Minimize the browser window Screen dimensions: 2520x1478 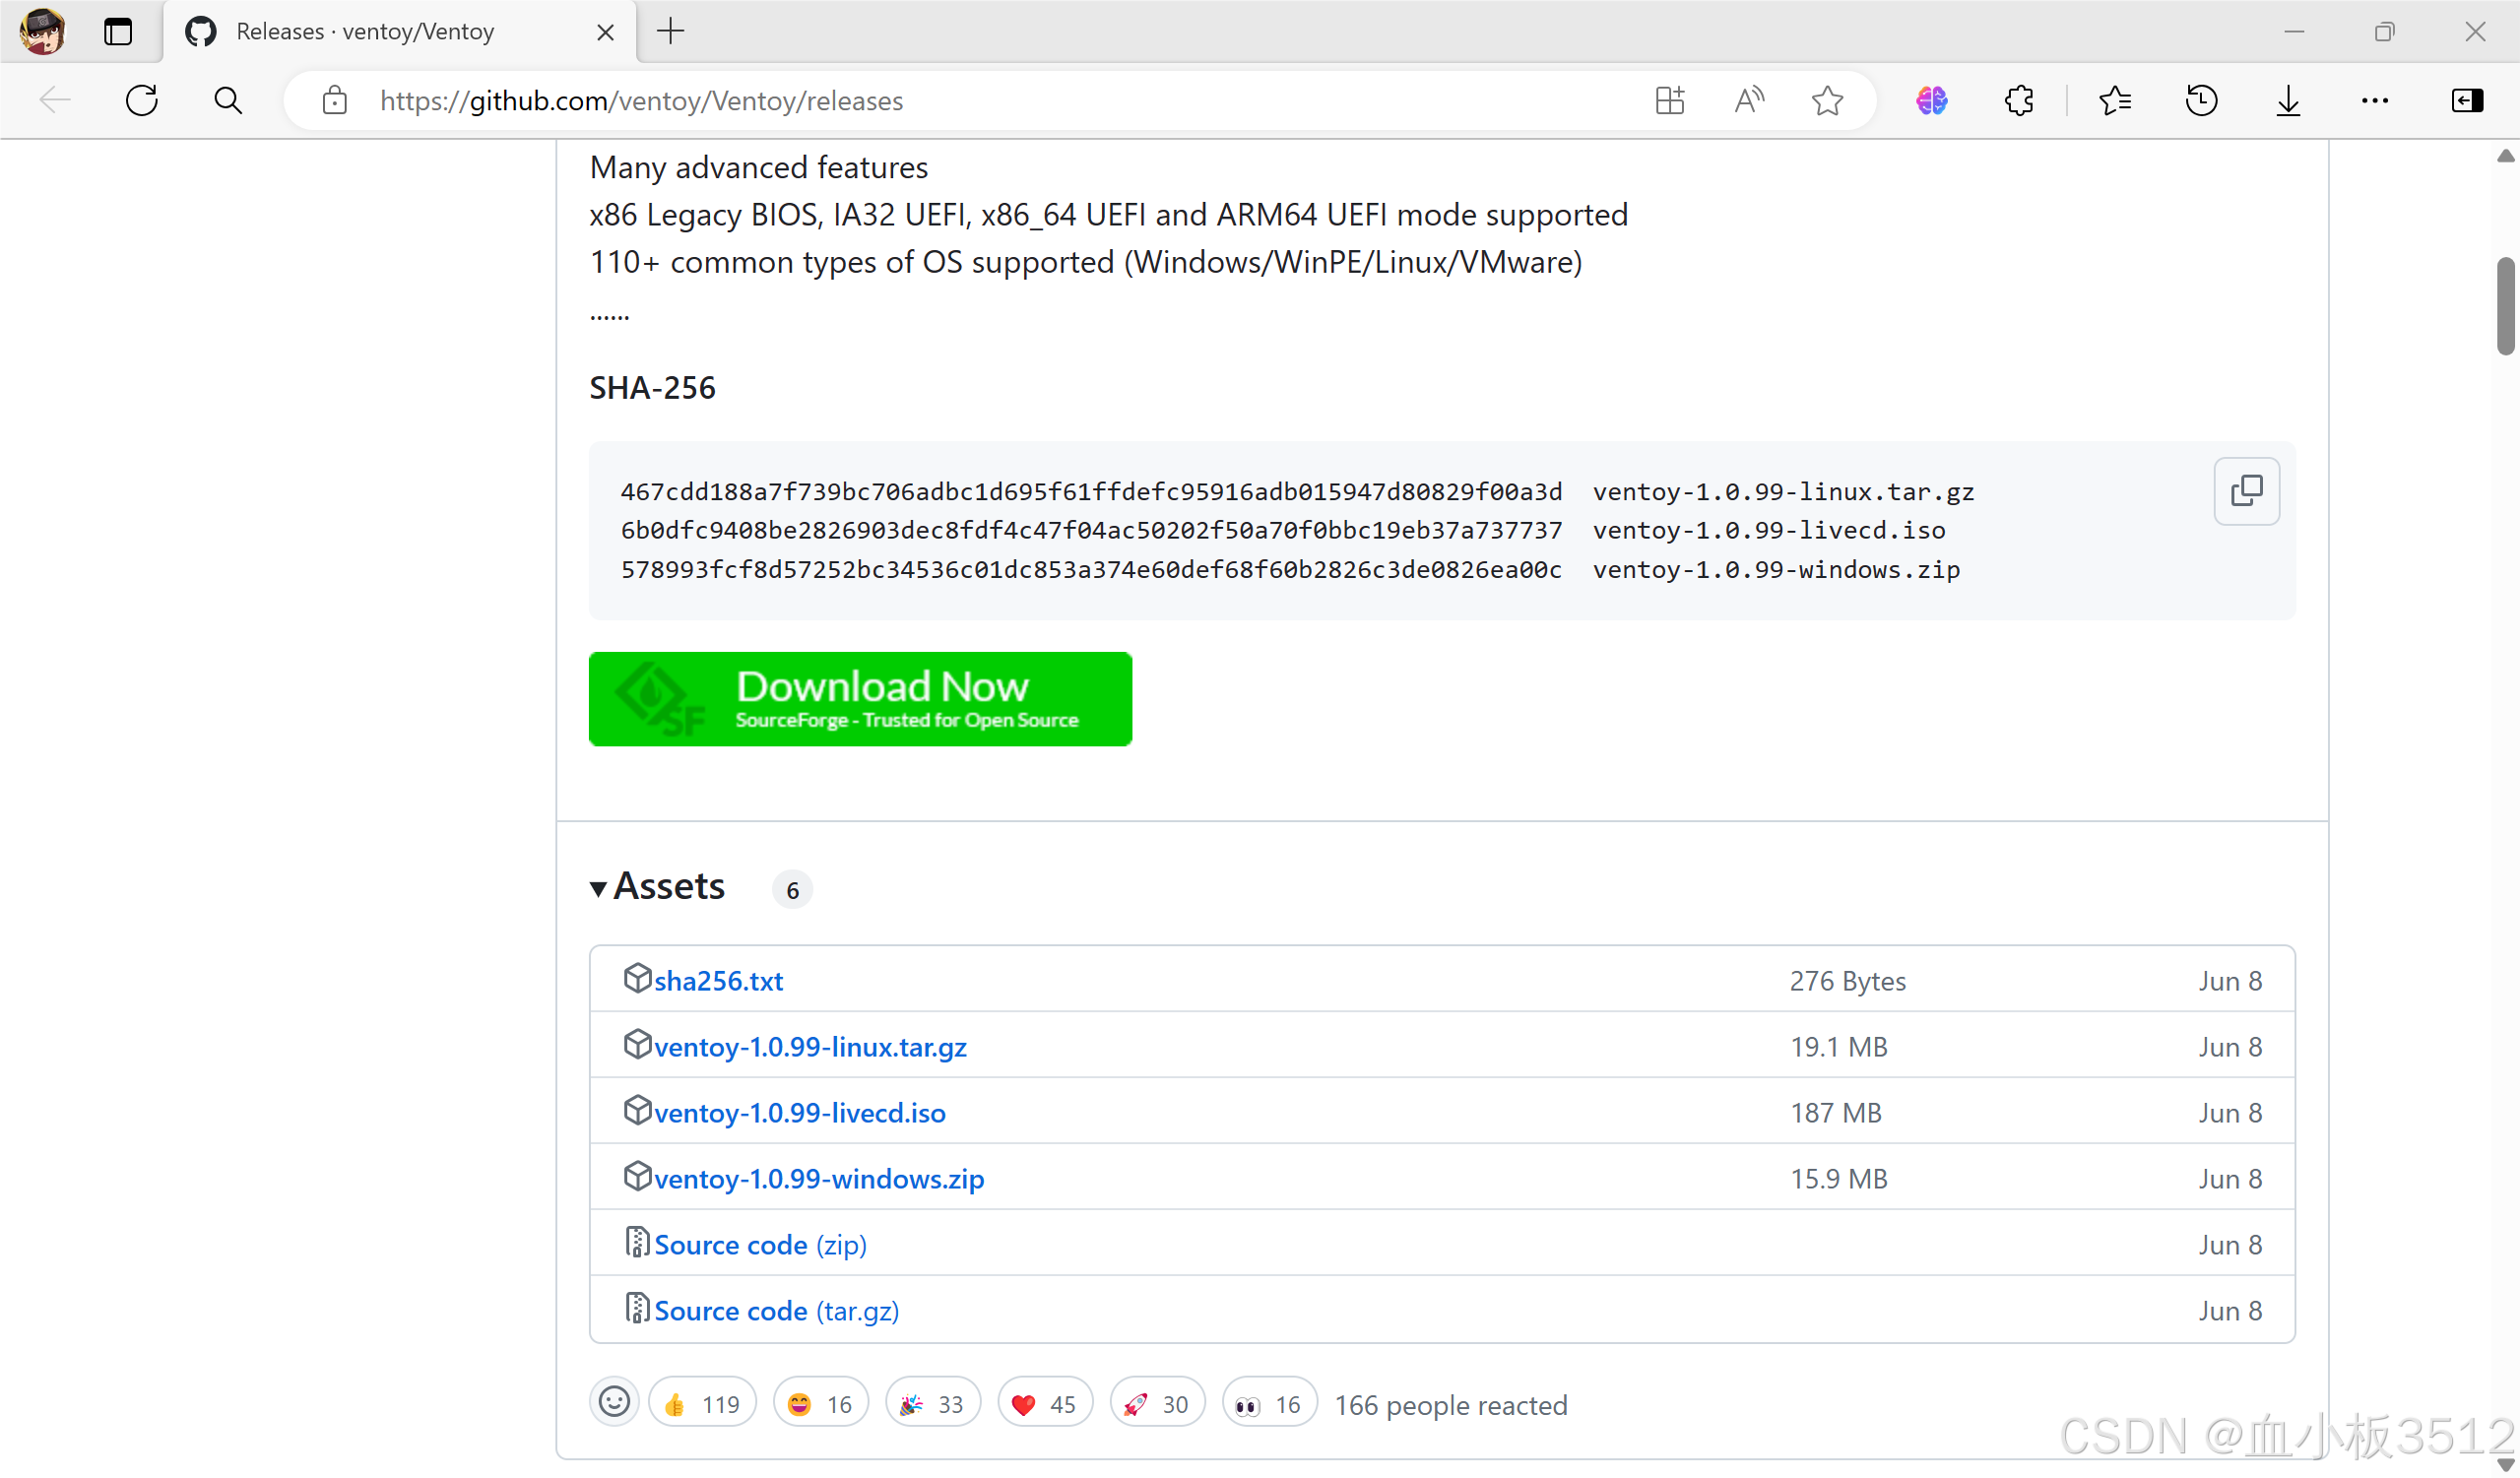[2293, 32]
